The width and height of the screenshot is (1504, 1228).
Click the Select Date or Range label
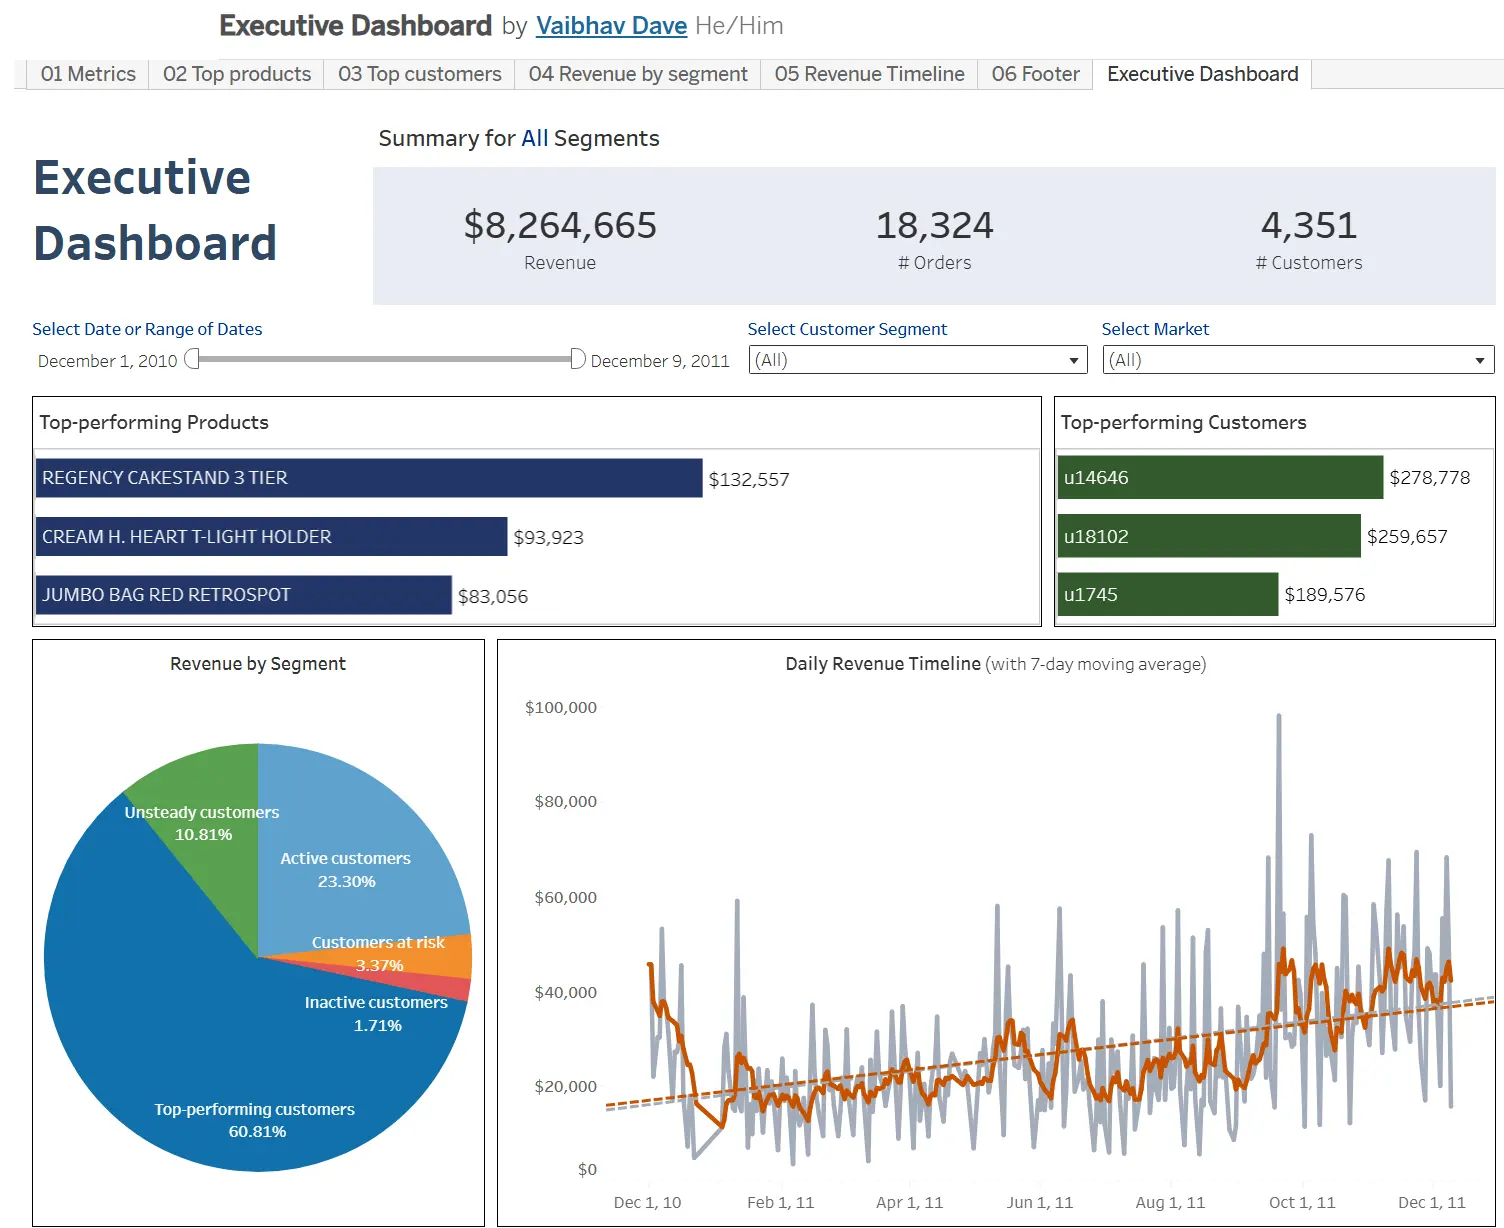coord(147,329)
